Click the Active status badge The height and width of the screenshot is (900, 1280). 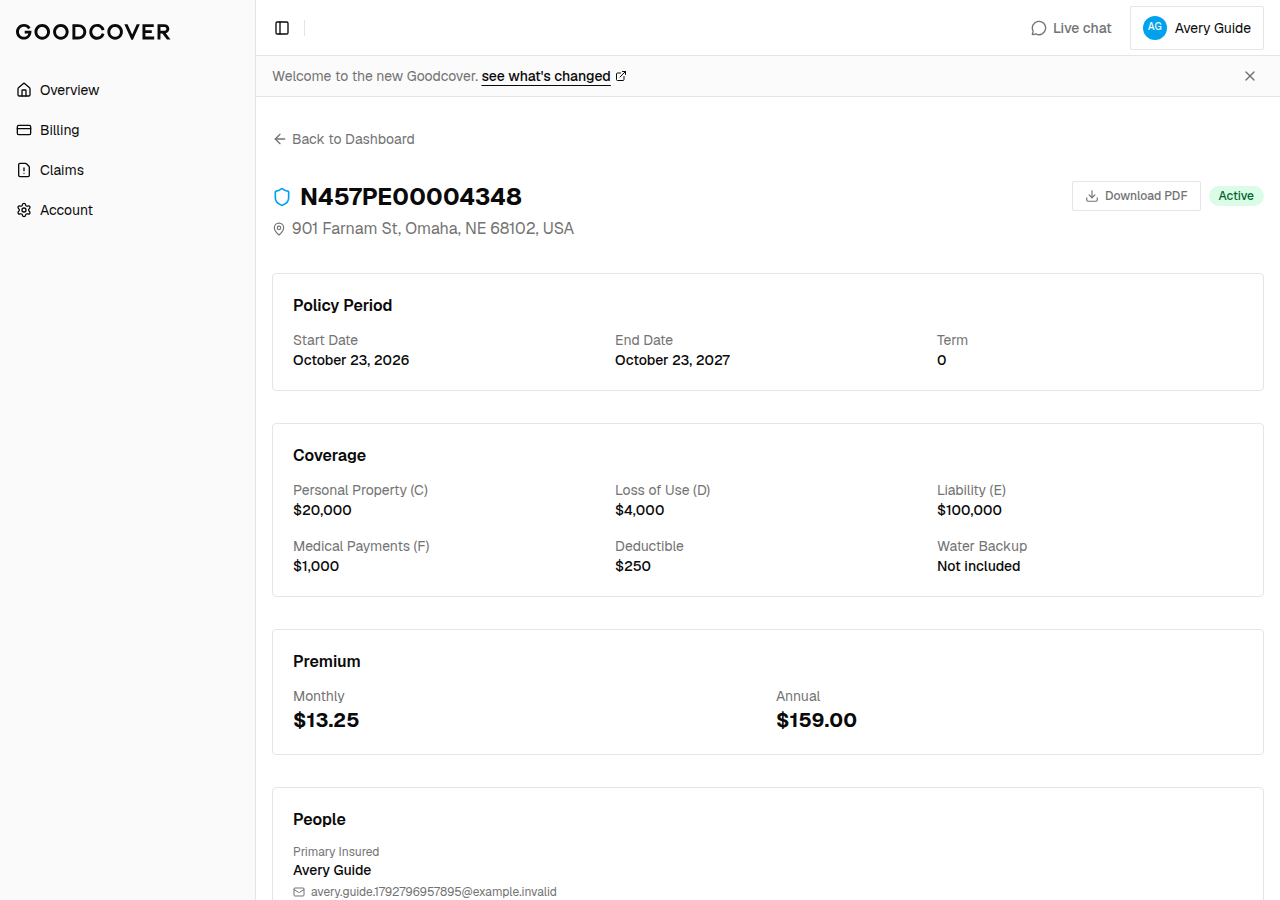click(1236, 196)
